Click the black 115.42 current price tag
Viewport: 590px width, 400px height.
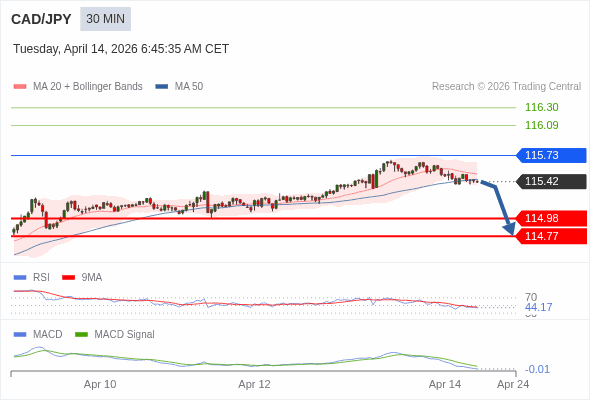(551, 181)
